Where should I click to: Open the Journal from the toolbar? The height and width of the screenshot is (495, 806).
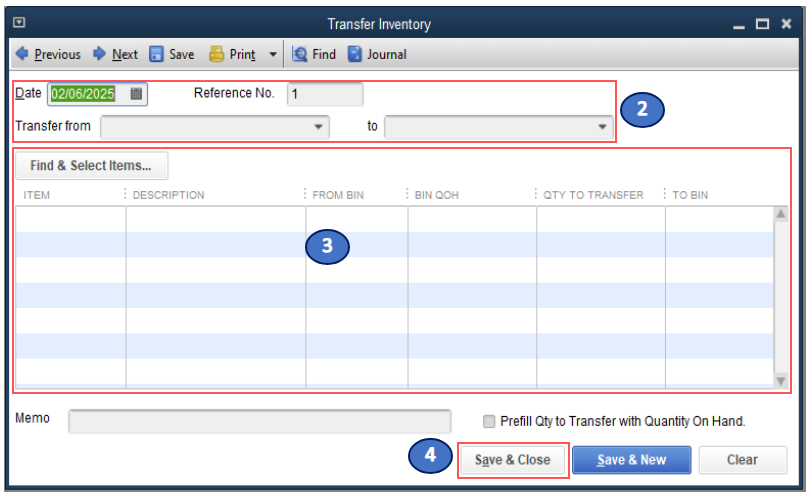(377, 54)
